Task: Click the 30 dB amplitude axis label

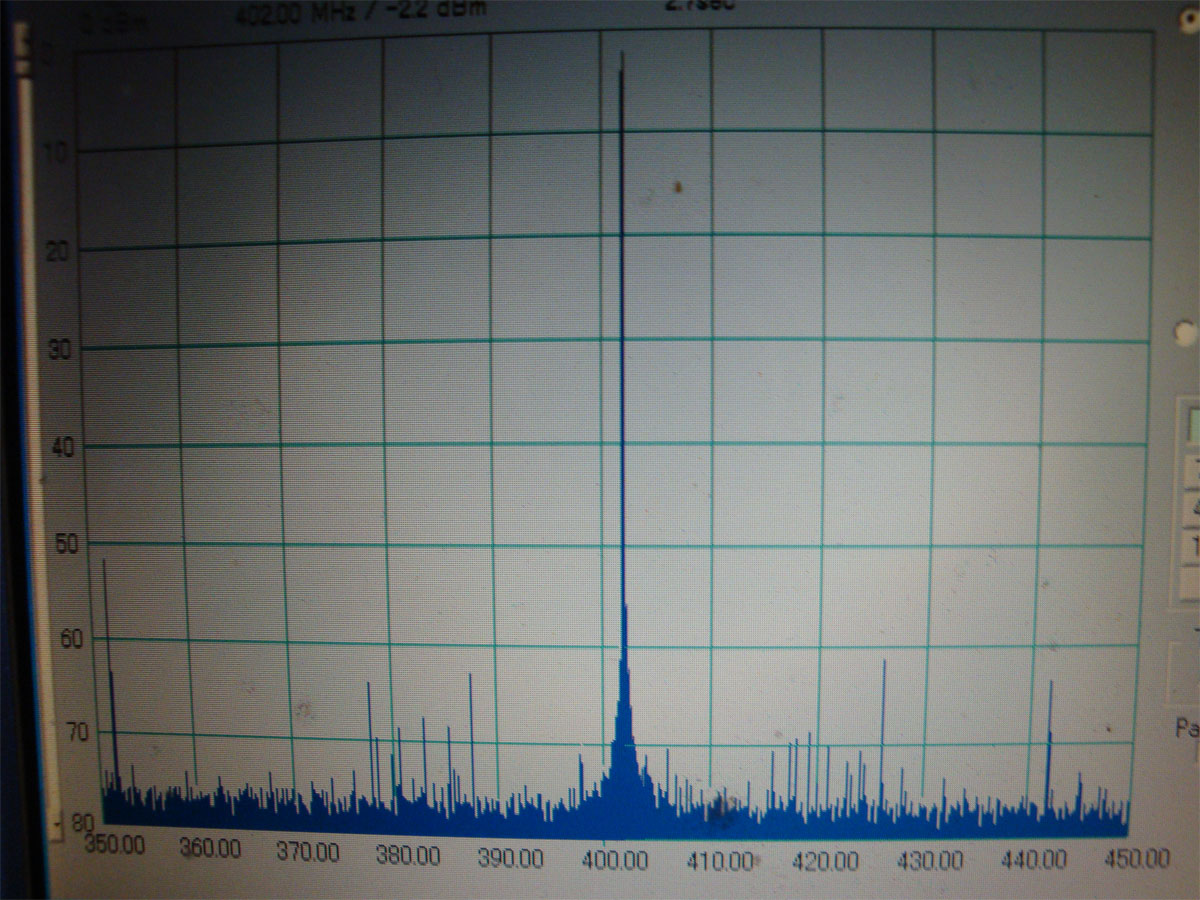Action: [x=61, y=350]
